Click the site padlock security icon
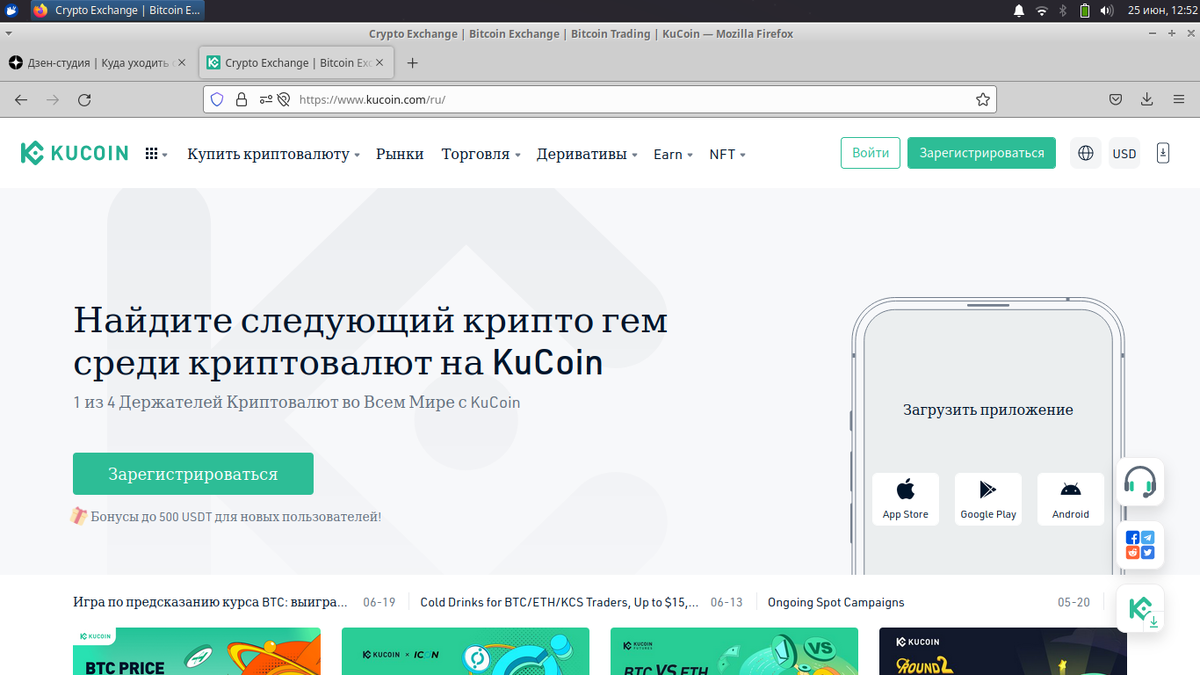The height and width of the screenshot is (675, 1200). tap(241, 100)
